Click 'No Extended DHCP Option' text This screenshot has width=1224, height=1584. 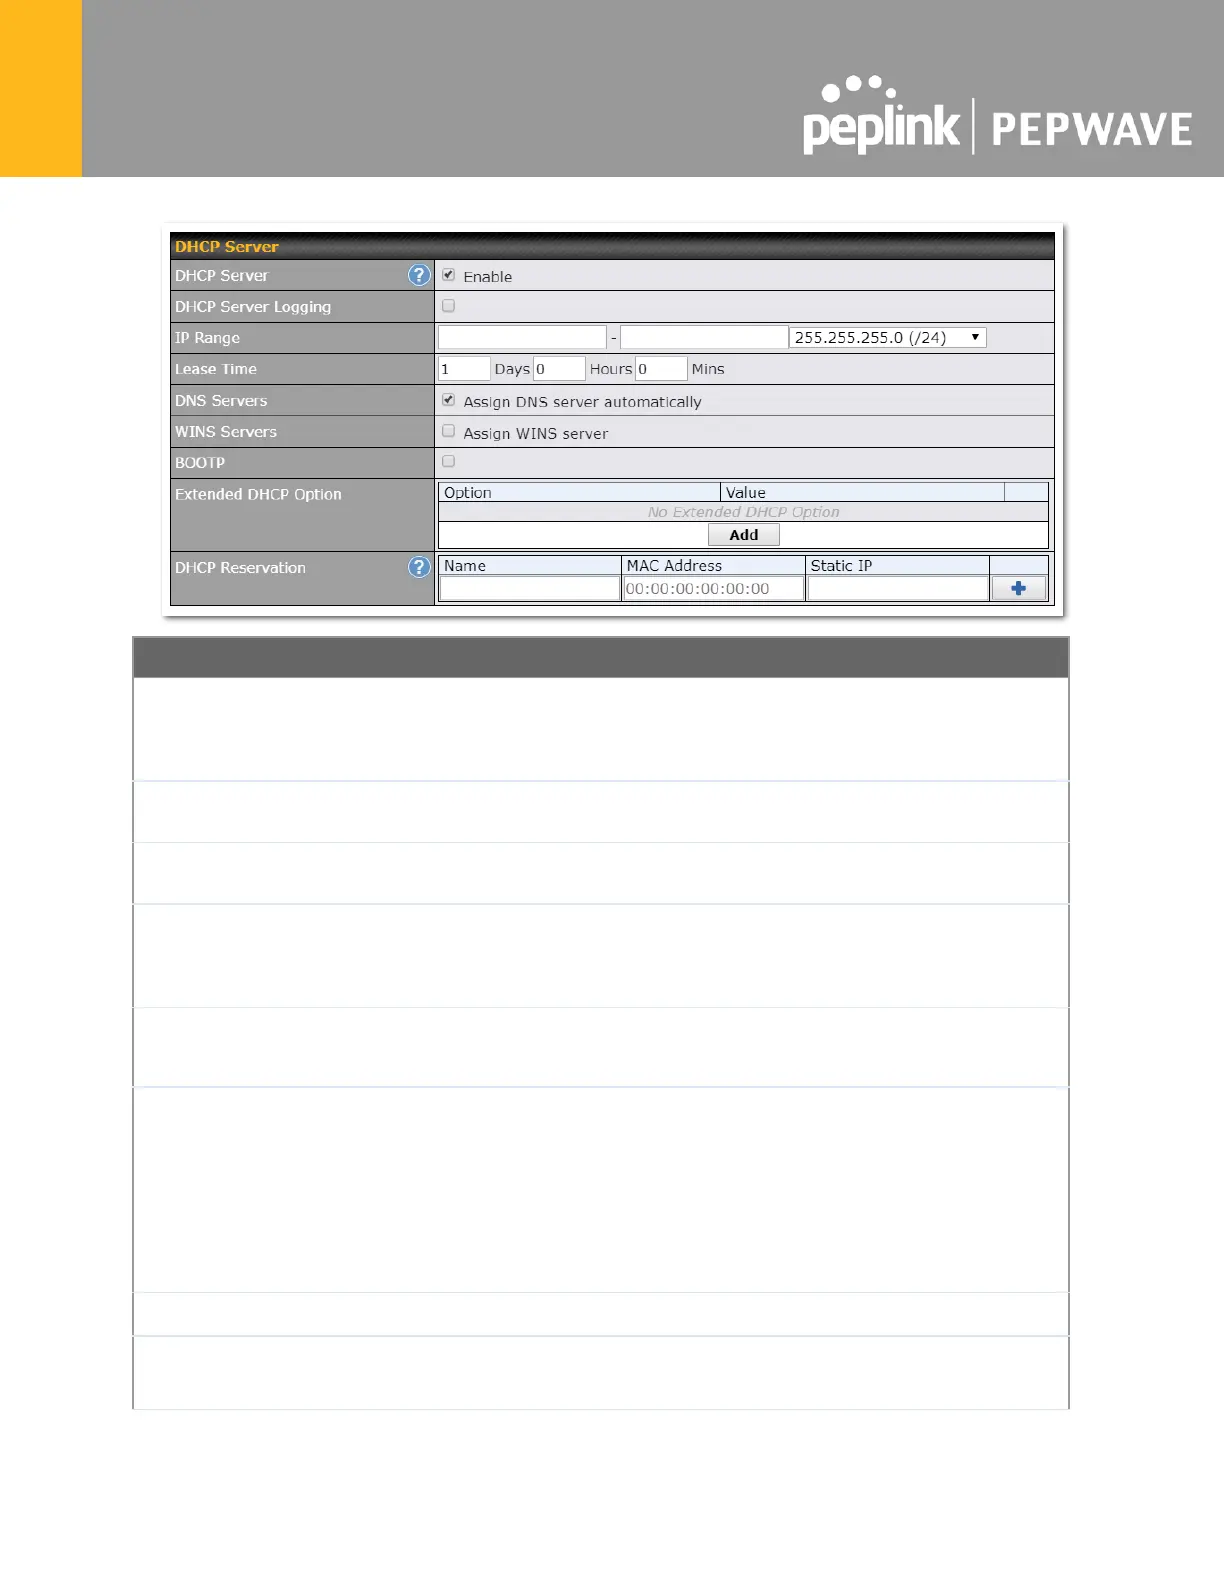coord(744,512)
